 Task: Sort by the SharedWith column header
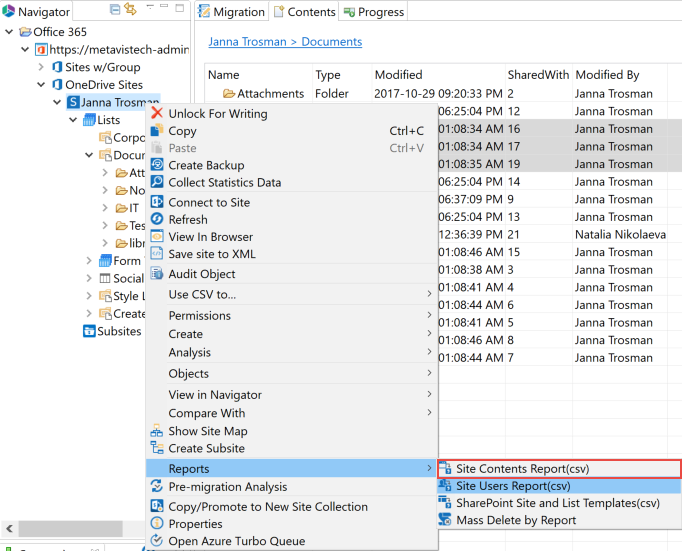[538, 75]
